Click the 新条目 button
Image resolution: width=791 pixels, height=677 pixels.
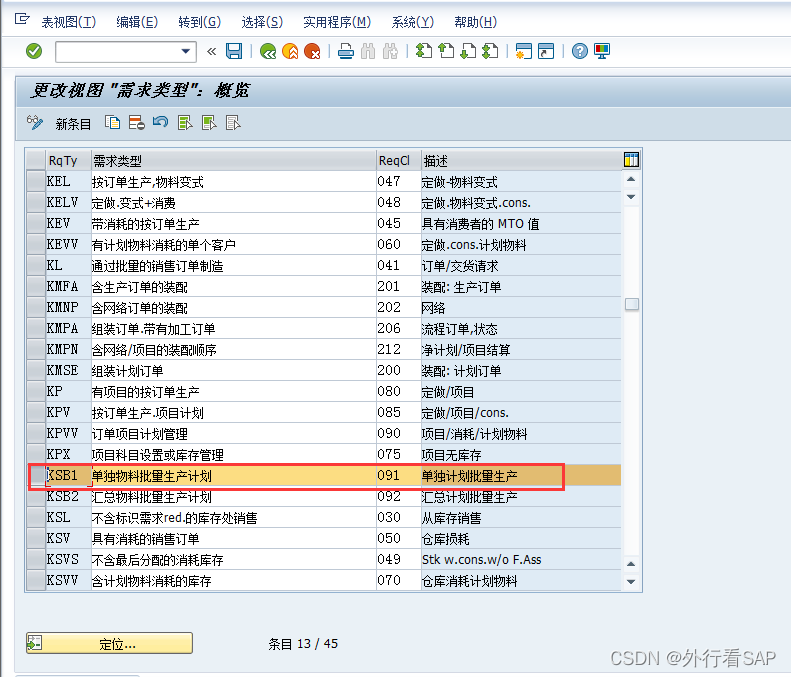(x=72, y=124)
